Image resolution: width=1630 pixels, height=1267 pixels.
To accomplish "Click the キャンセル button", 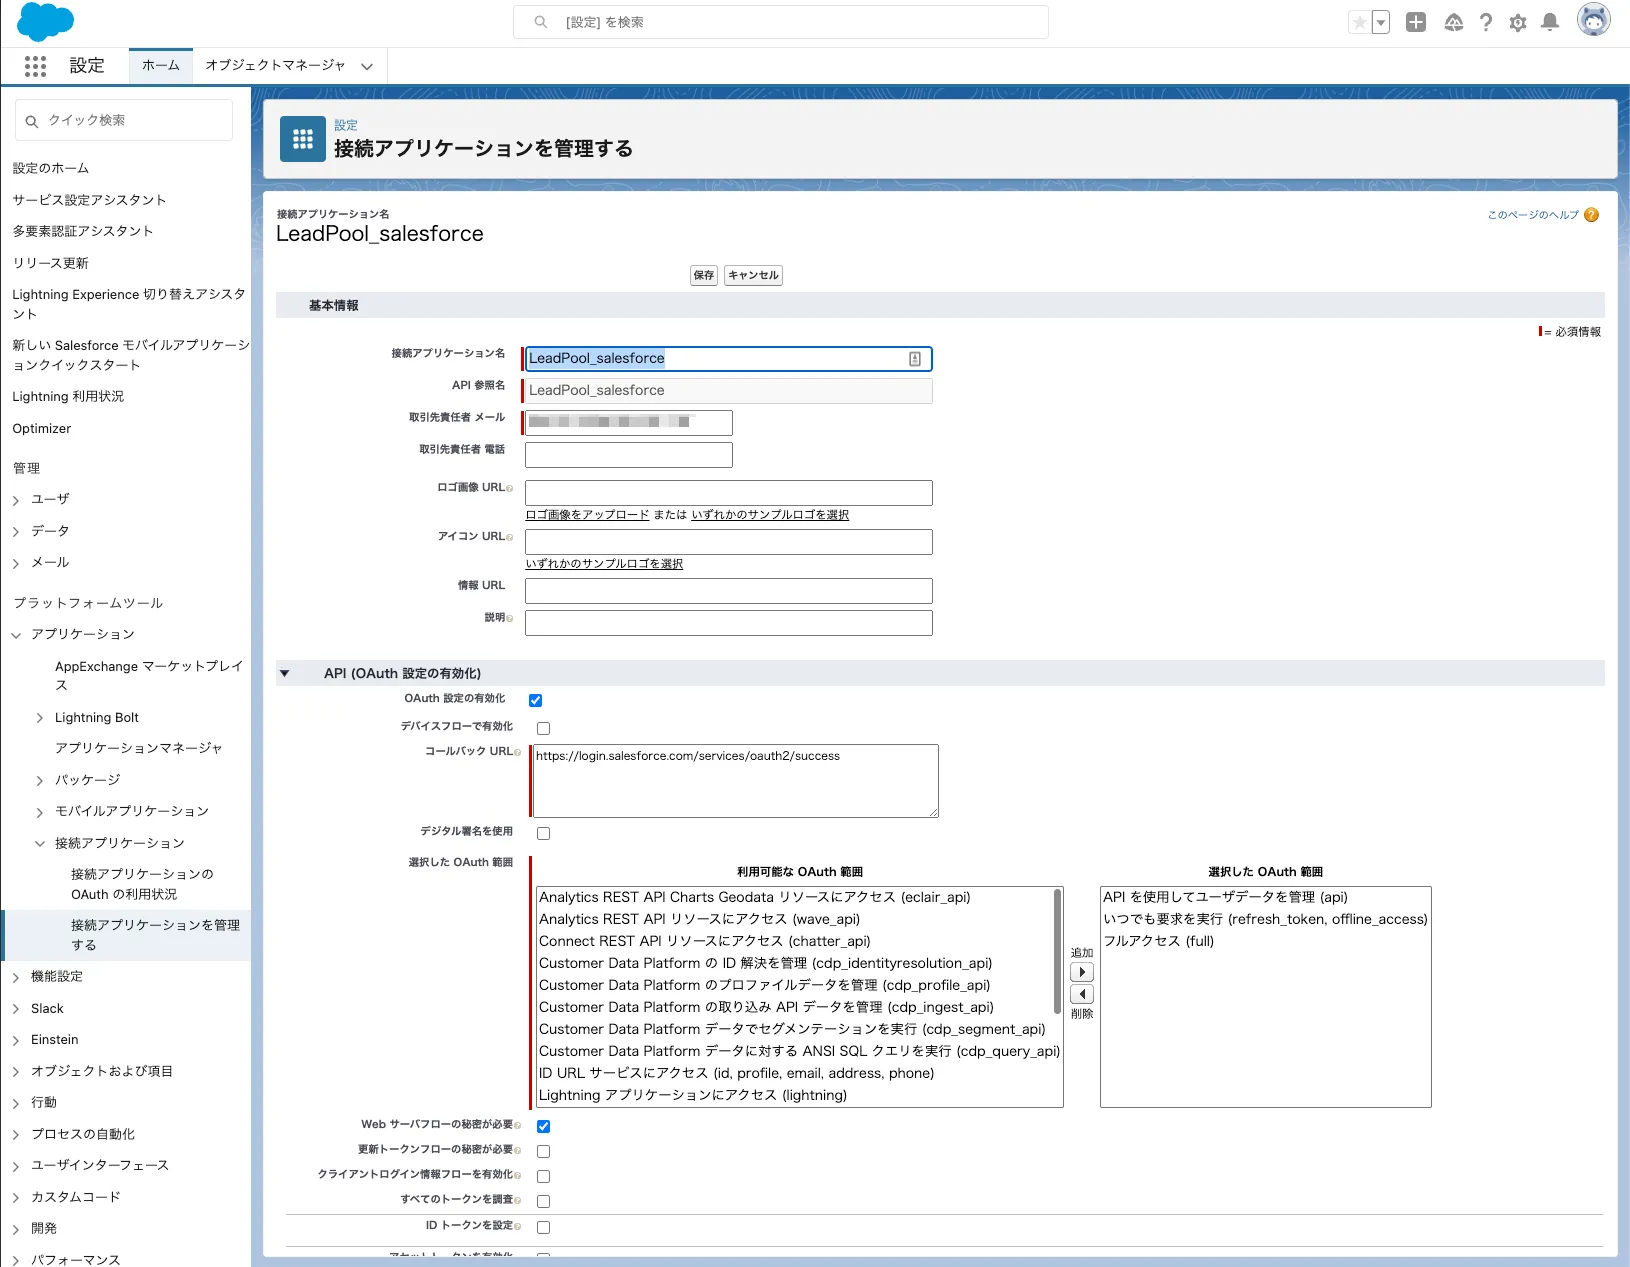I will point(753,275).
